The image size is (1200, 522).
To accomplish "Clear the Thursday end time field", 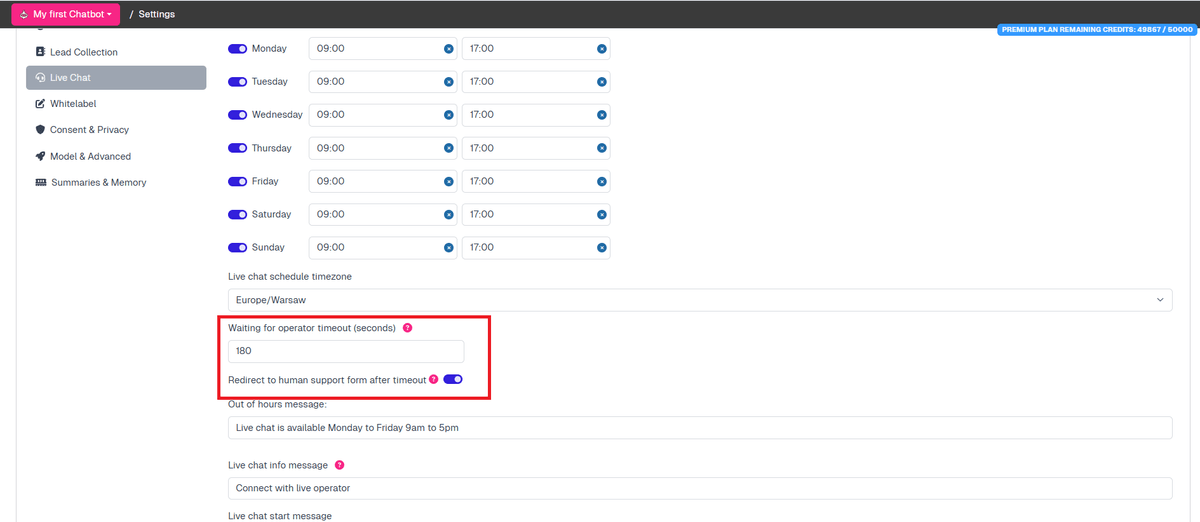I will coord(601,148).
